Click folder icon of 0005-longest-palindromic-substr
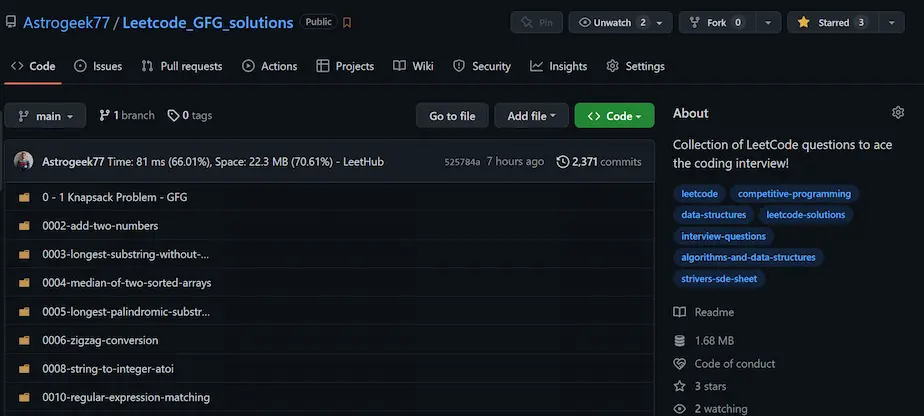The width and height of the screenshot is (924, 416). click(24, 312)
